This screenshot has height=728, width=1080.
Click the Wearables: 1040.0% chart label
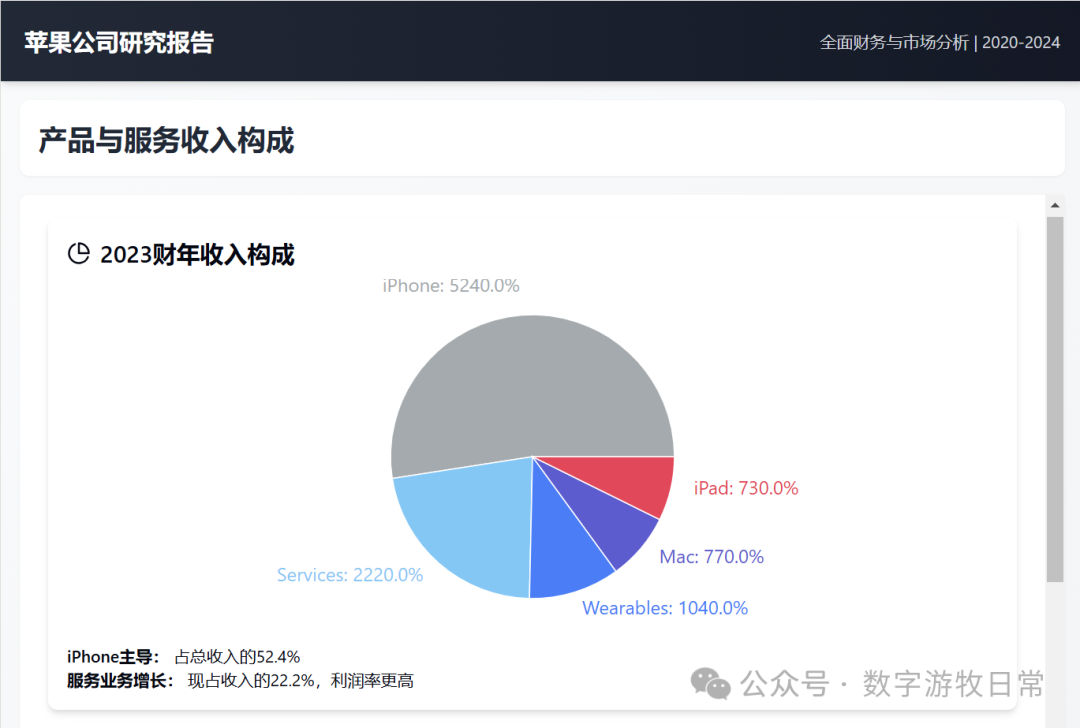coord(665,608)
